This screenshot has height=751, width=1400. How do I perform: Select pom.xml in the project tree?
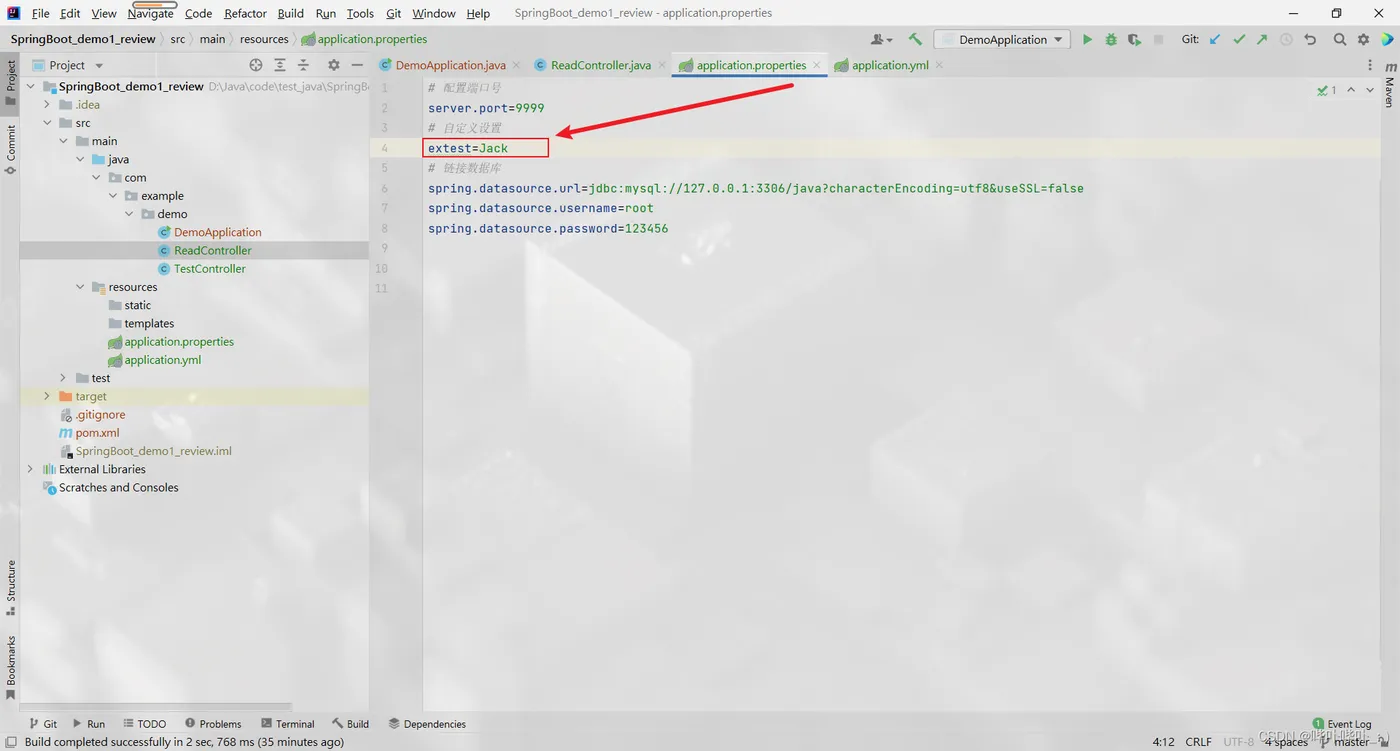pyautogui.click(x=98, y=433)
